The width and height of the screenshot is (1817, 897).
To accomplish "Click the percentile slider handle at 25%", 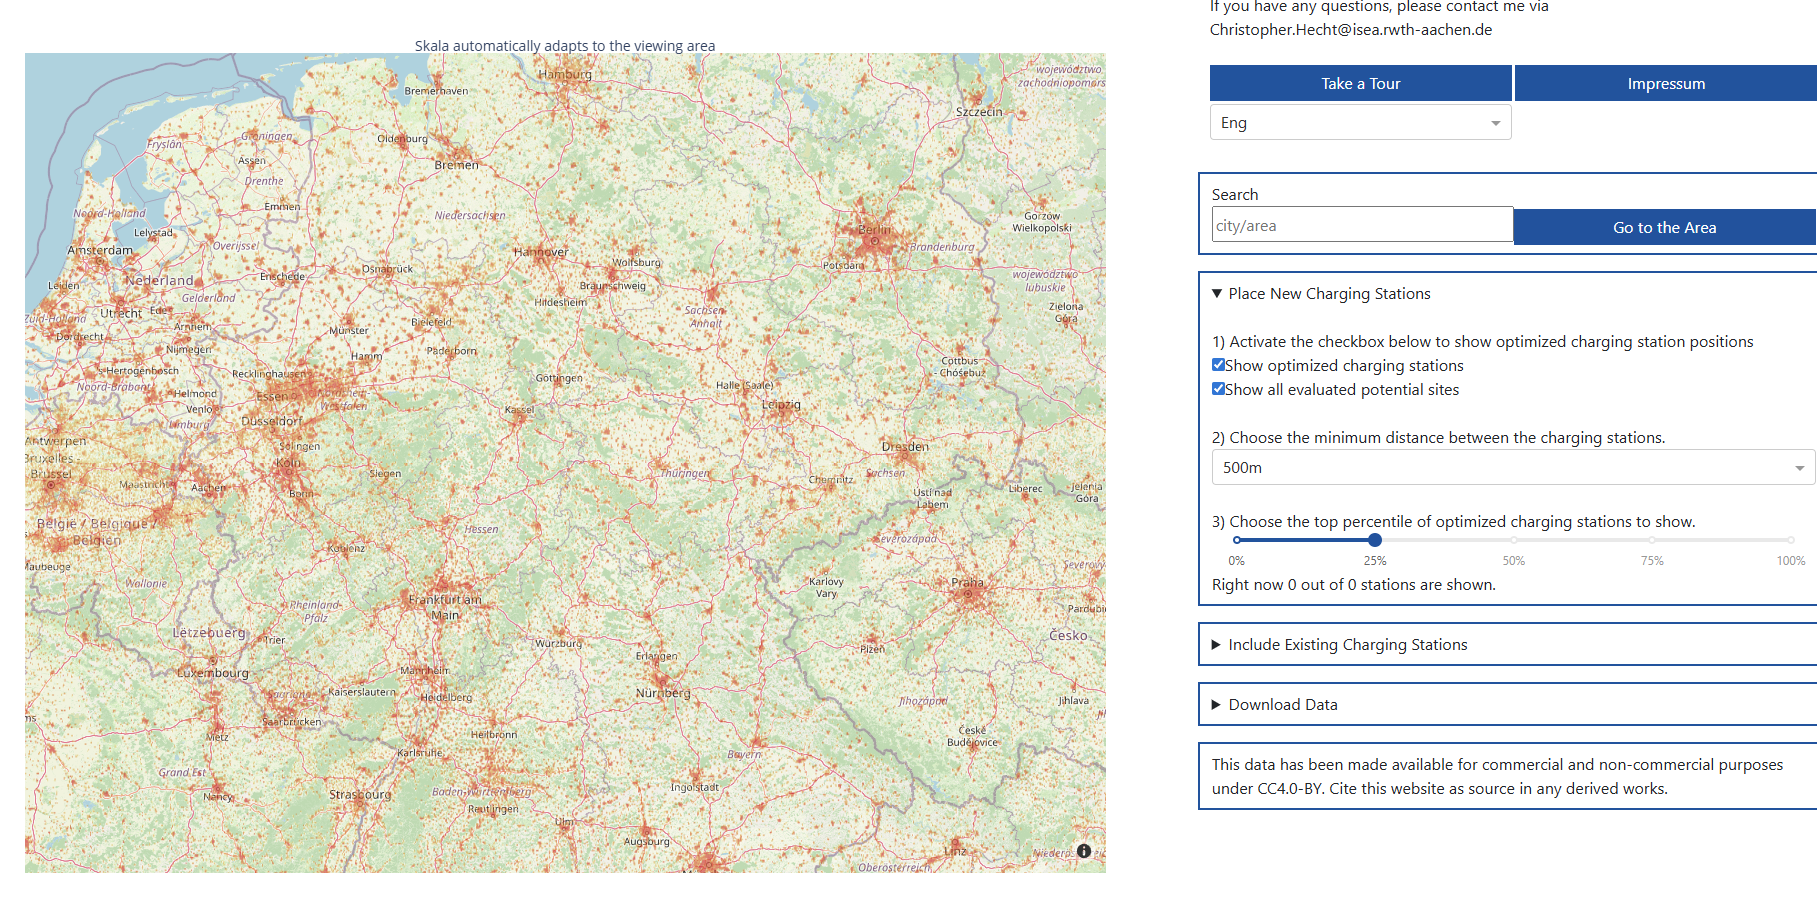I will pos(1375,540).
